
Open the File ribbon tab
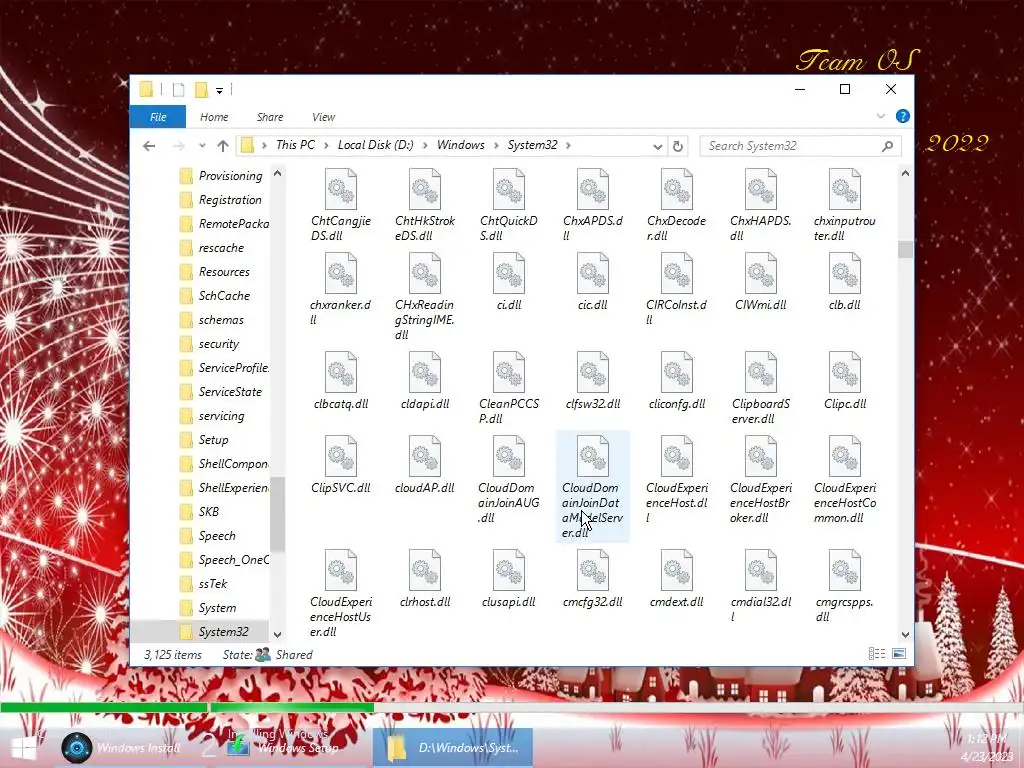pos(158,117)
